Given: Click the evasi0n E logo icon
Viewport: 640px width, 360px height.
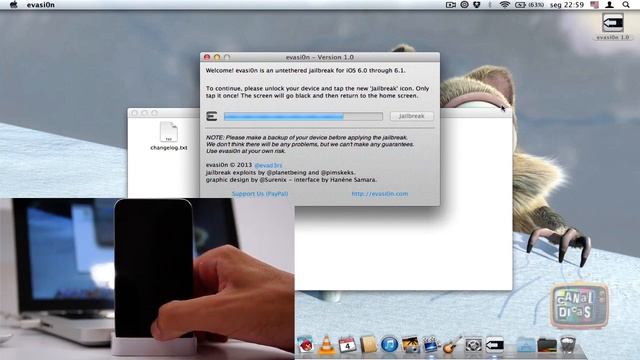Looking at the screenshot, I should (211, 116).
